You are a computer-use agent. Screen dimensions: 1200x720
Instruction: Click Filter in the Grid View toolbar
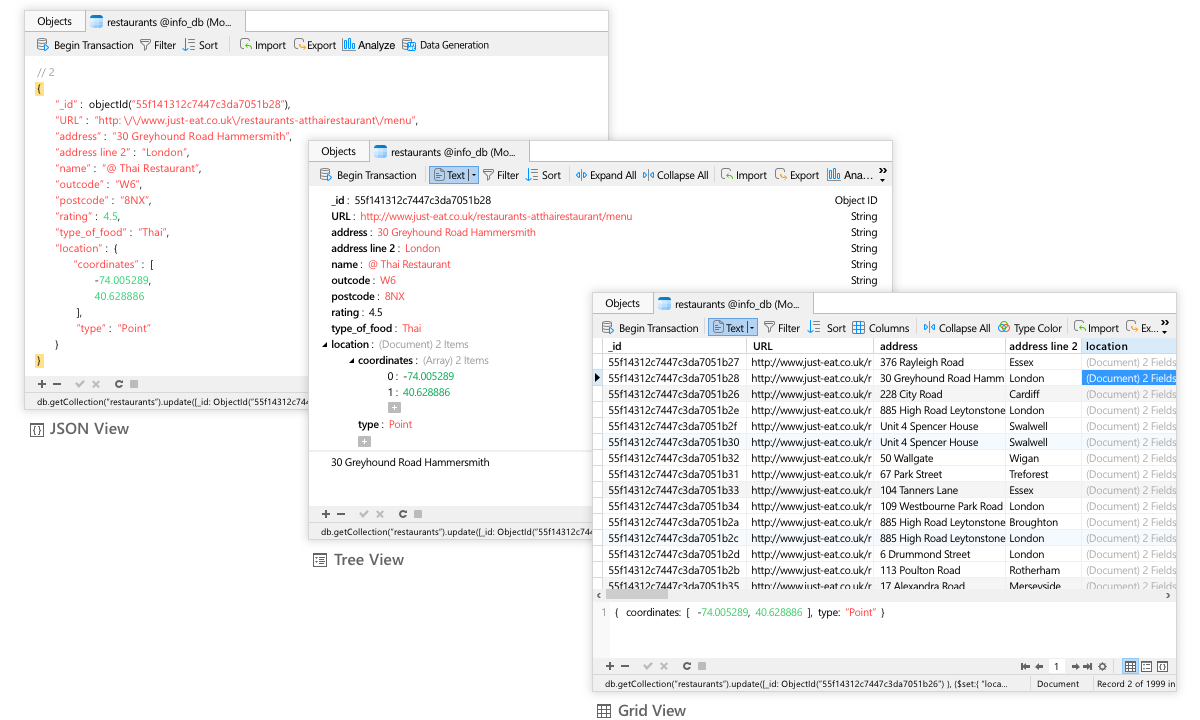pyautogui.click(x=782, y=328)
